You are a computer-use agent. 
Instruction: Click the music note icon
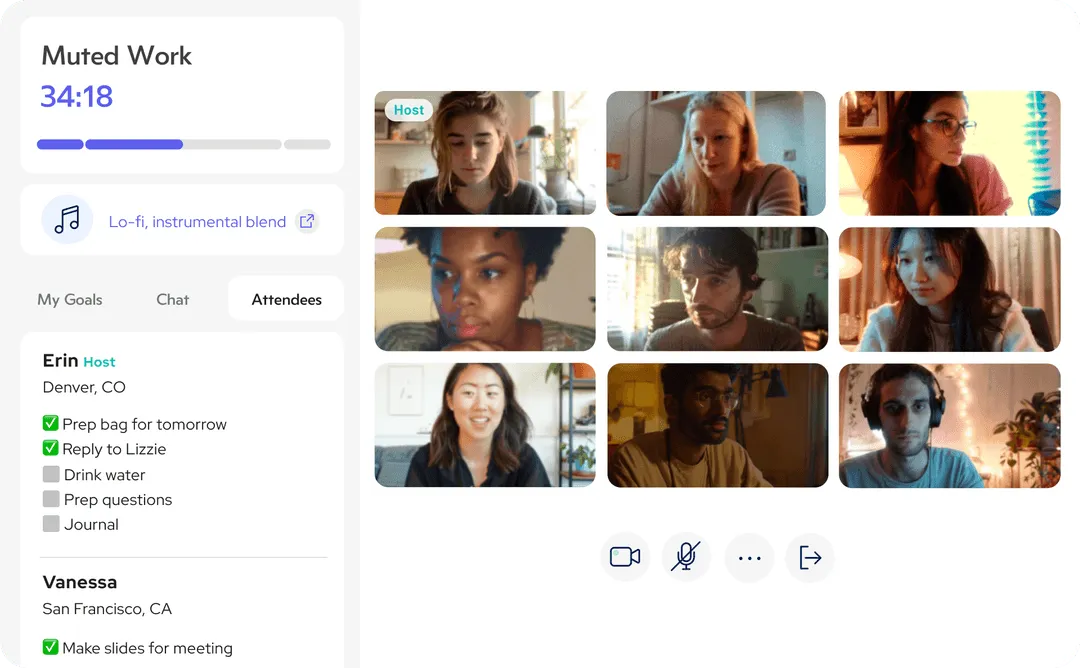coord(67,220)
